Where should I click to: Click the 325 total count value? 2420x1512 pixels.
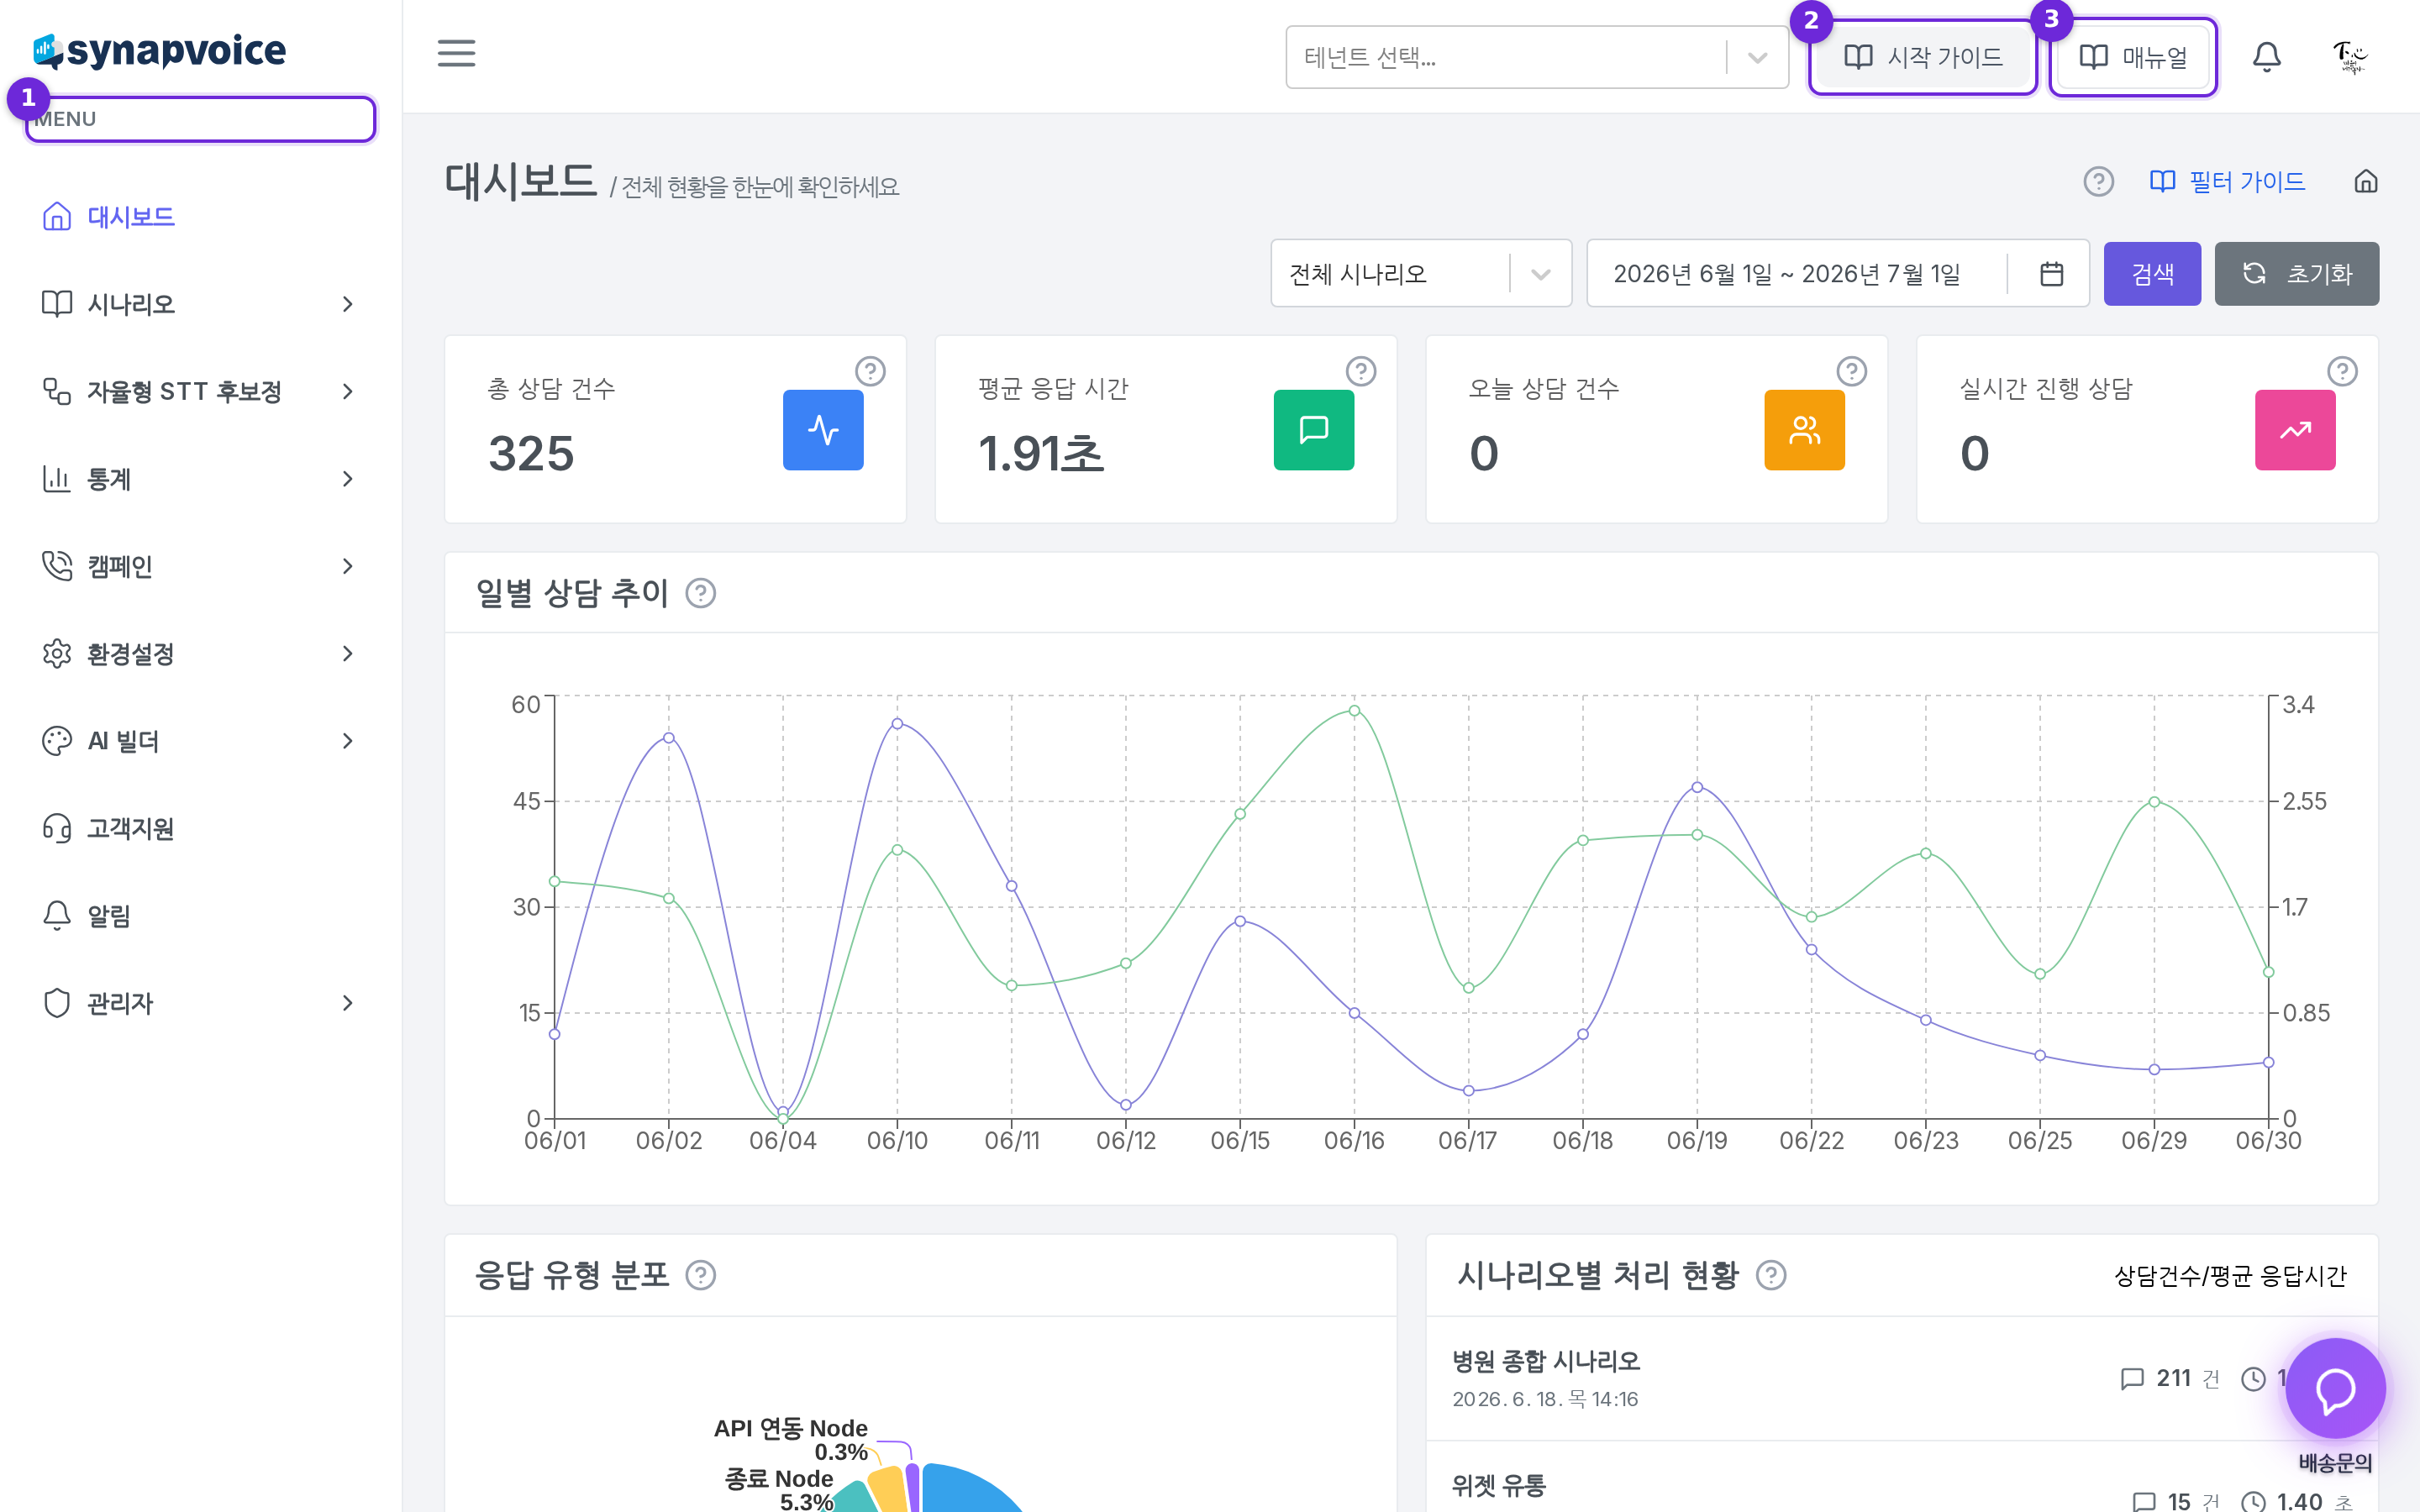[531, 453]
